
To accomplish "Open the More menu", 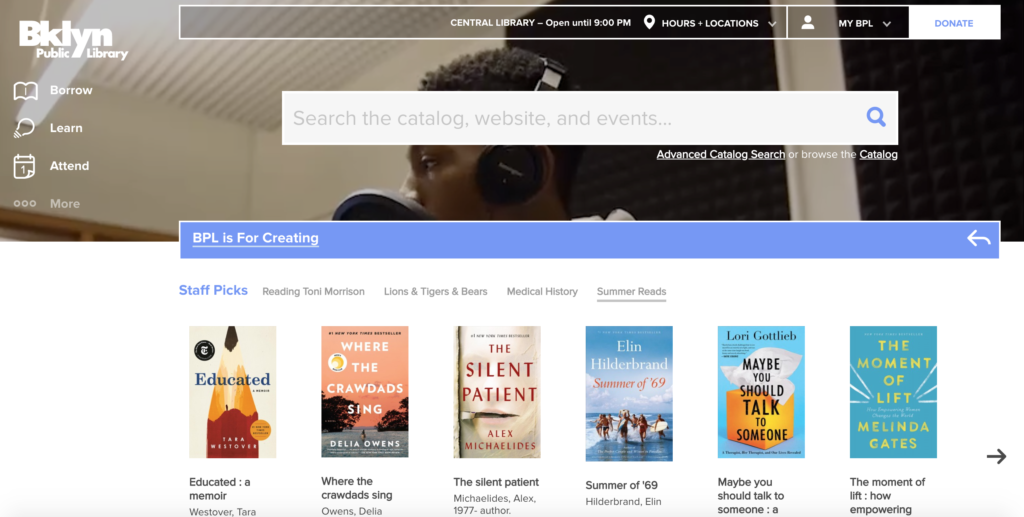I will (65, 204).
